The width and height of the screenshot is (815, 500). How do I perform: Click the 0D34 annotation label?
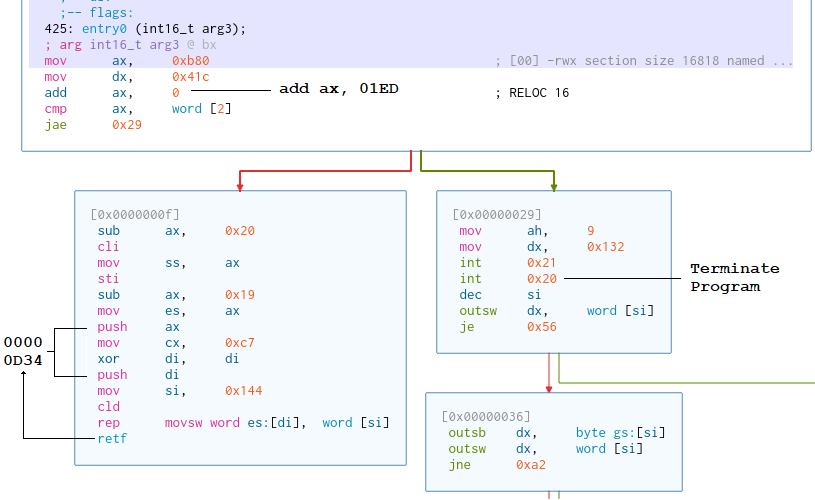(23, 360)
